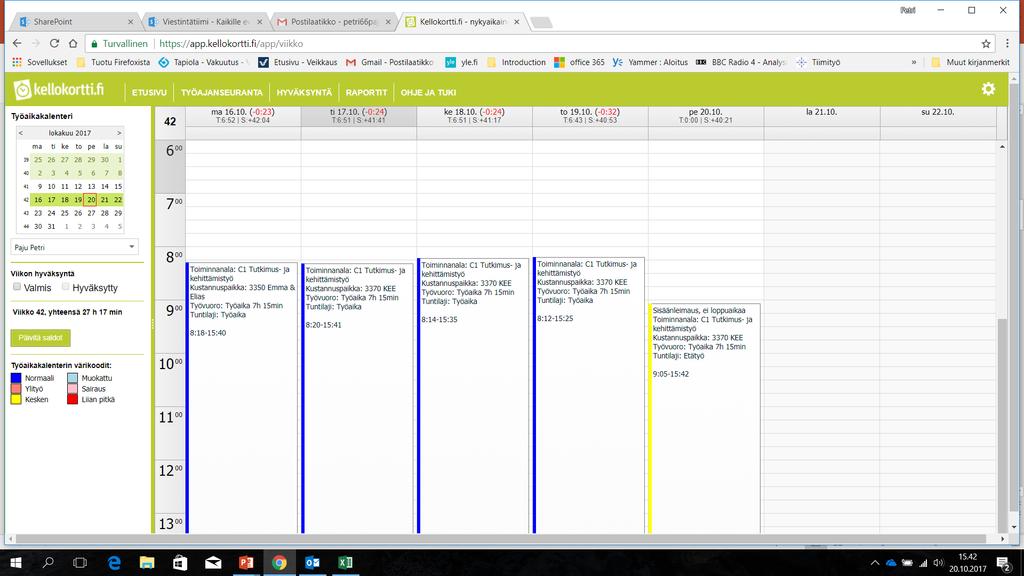Go back with browser back arrow
The height and width of the screenshot is (576, 1024).
(x=17, y=43)
